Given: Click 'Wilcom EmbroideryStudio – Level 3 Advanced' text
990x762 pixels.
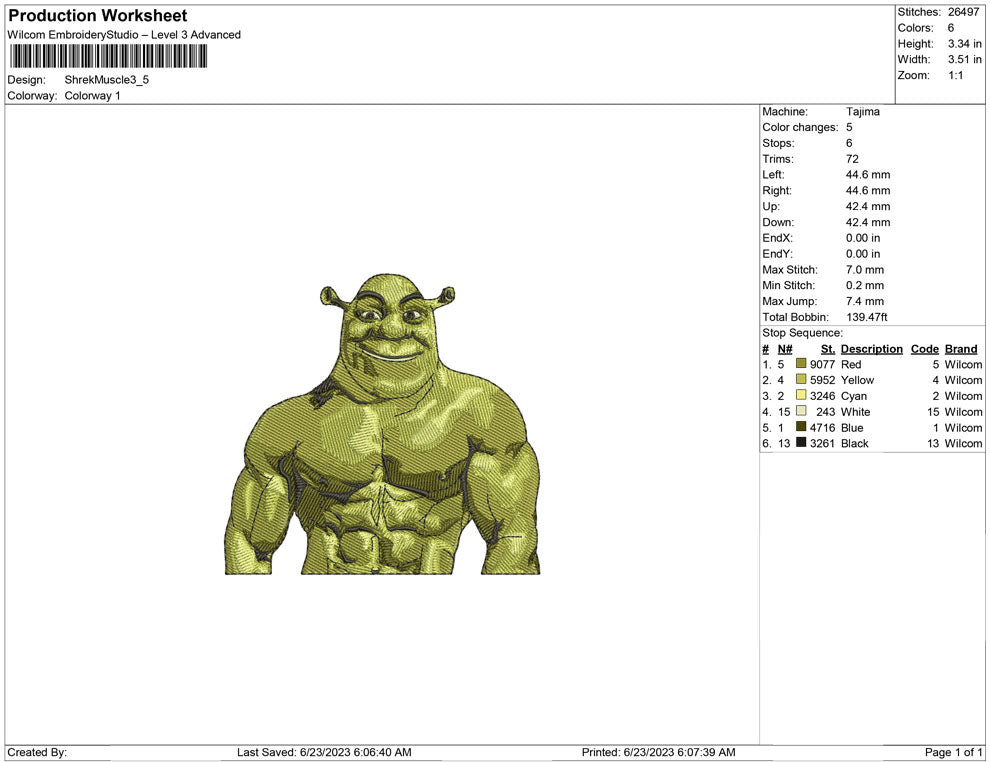Looking at the screenshot, I should point(124,35).
